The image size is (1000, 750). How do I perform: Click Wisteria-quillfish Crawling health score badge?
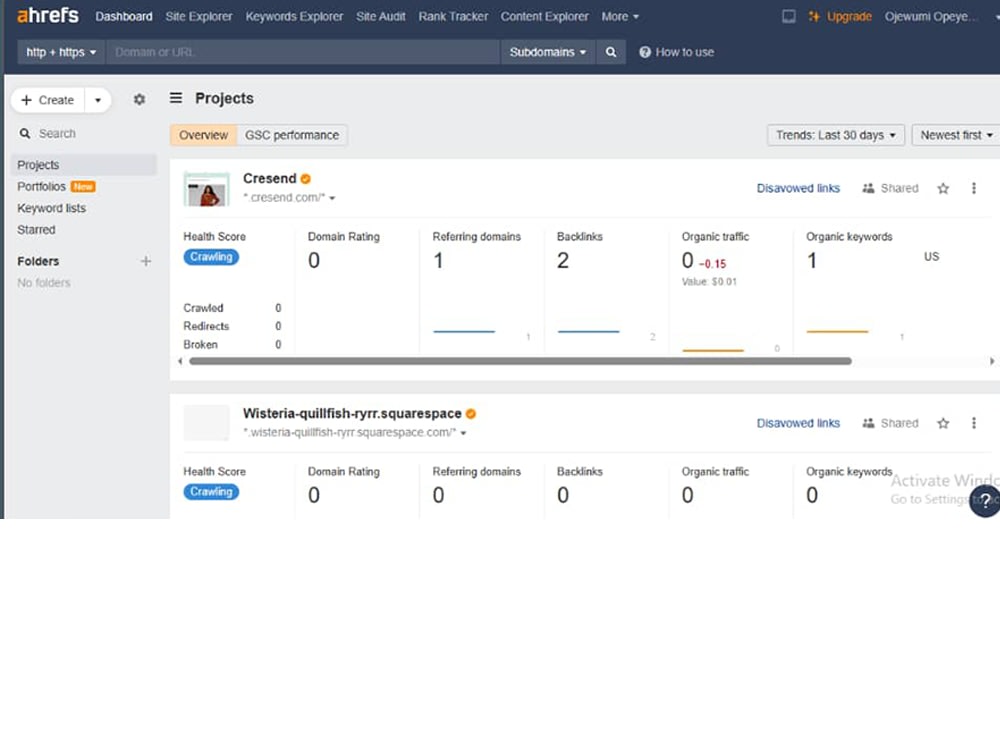(211, 492)
